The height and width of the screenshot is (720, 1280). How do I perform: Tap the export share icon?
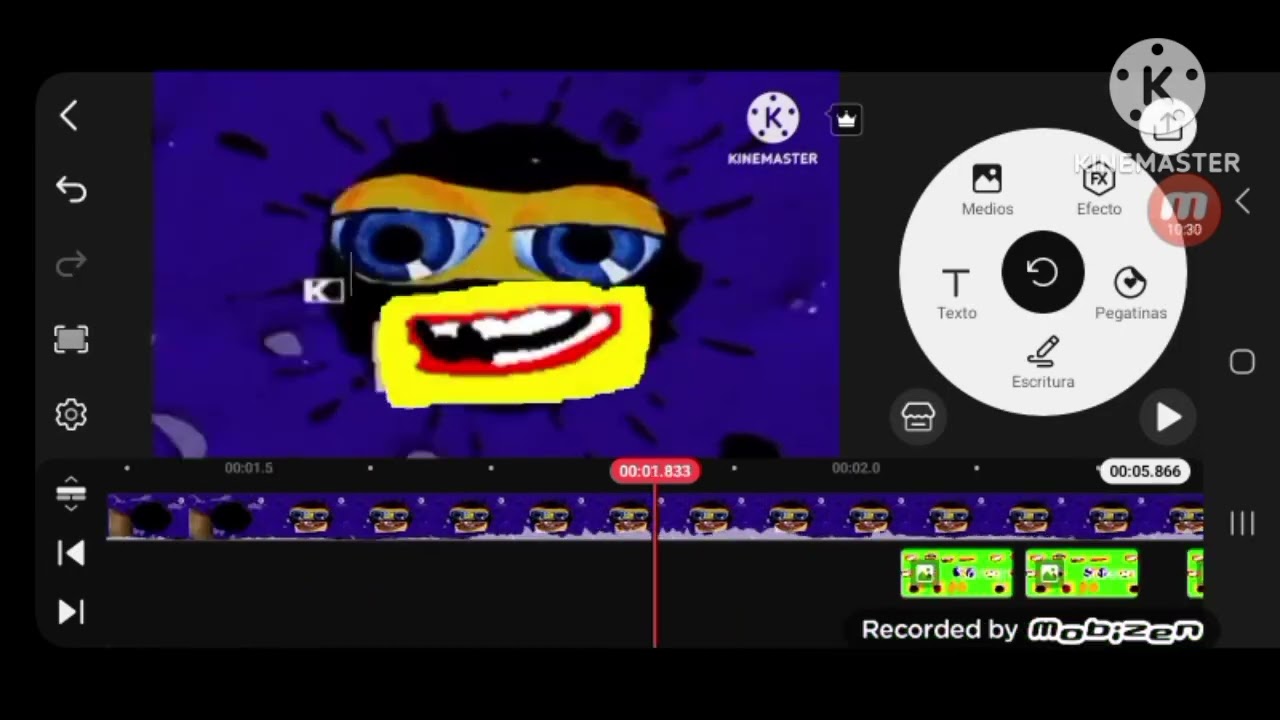pyautogui.click(x=1168, y=127)
